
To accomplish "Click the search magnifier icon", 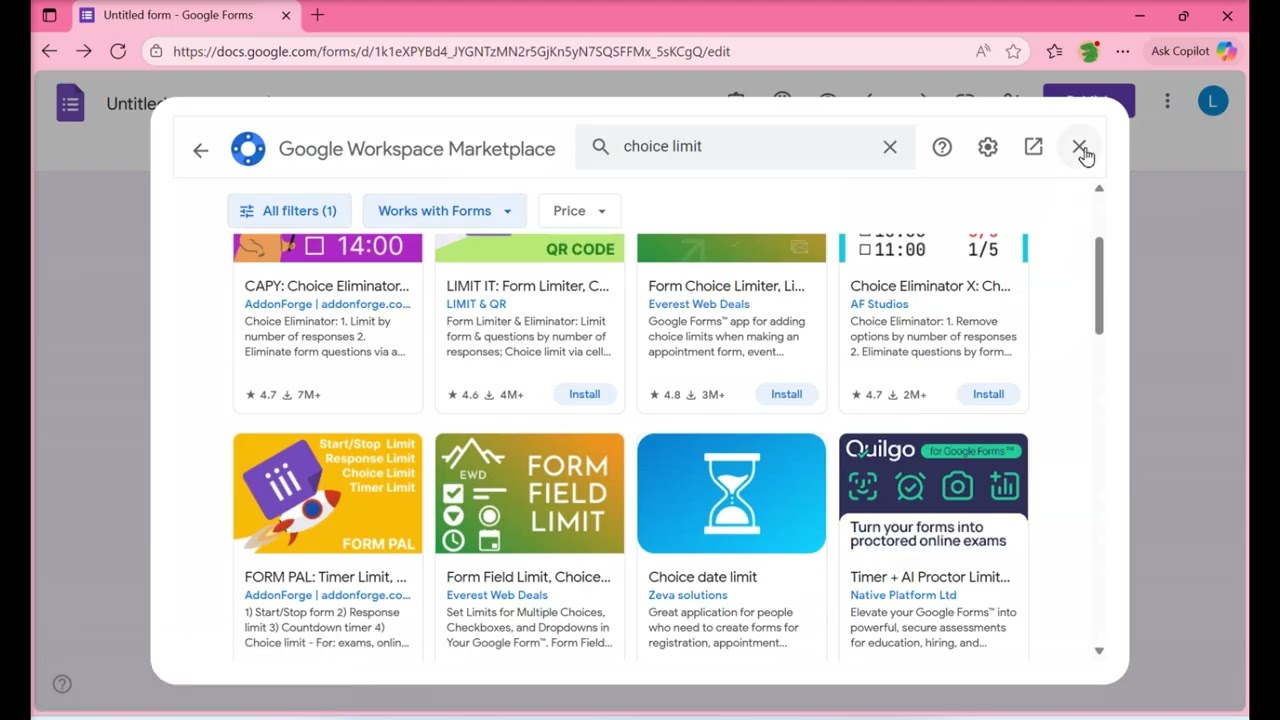I will (x=600, y=147).
